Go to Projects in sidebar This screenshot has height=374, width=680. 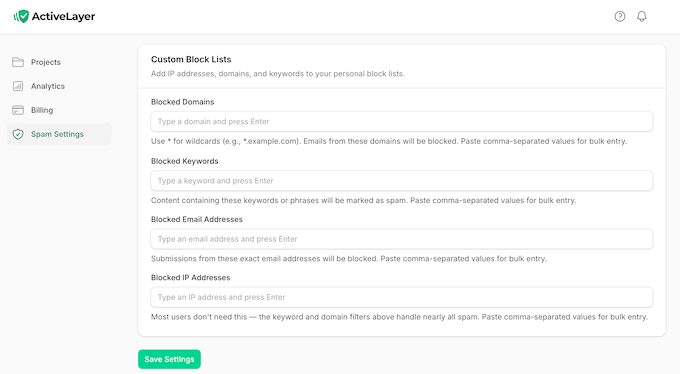(59, 62)
